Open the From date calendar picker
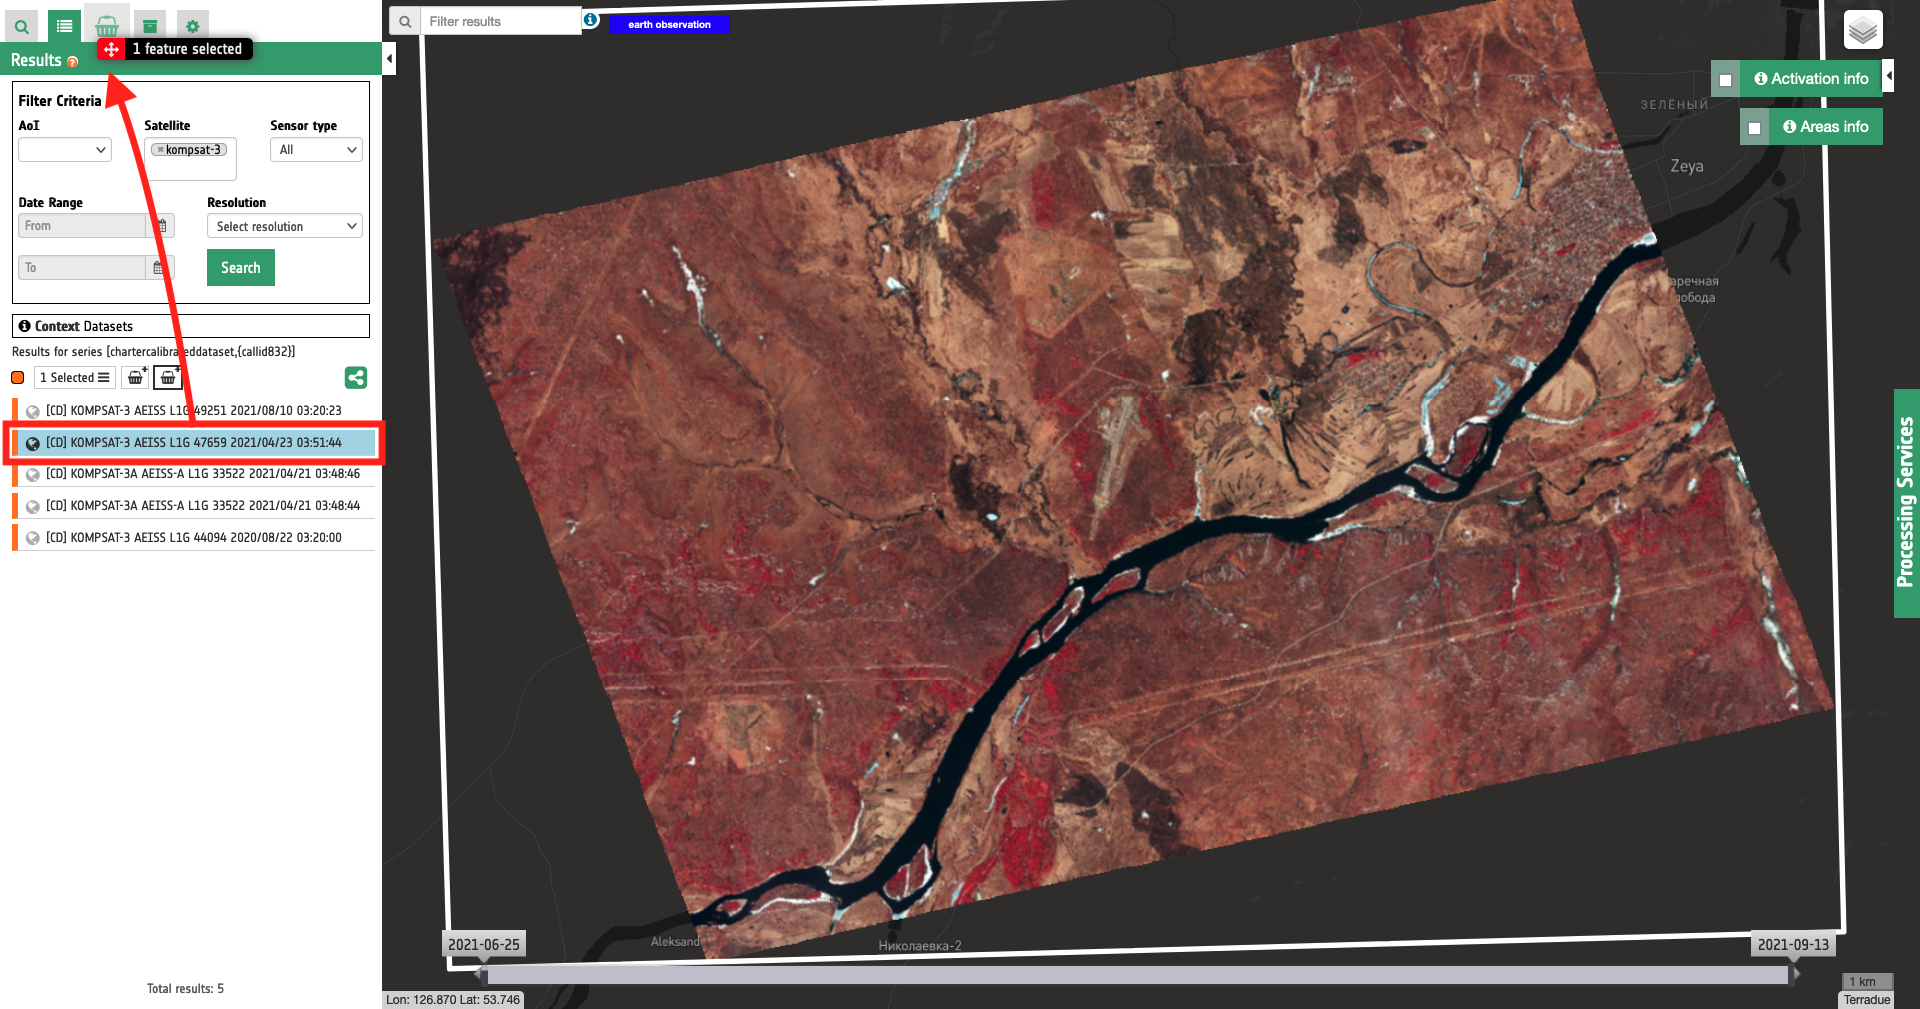The width and height of the screenshot is (1920, 1009). point(161,226)
